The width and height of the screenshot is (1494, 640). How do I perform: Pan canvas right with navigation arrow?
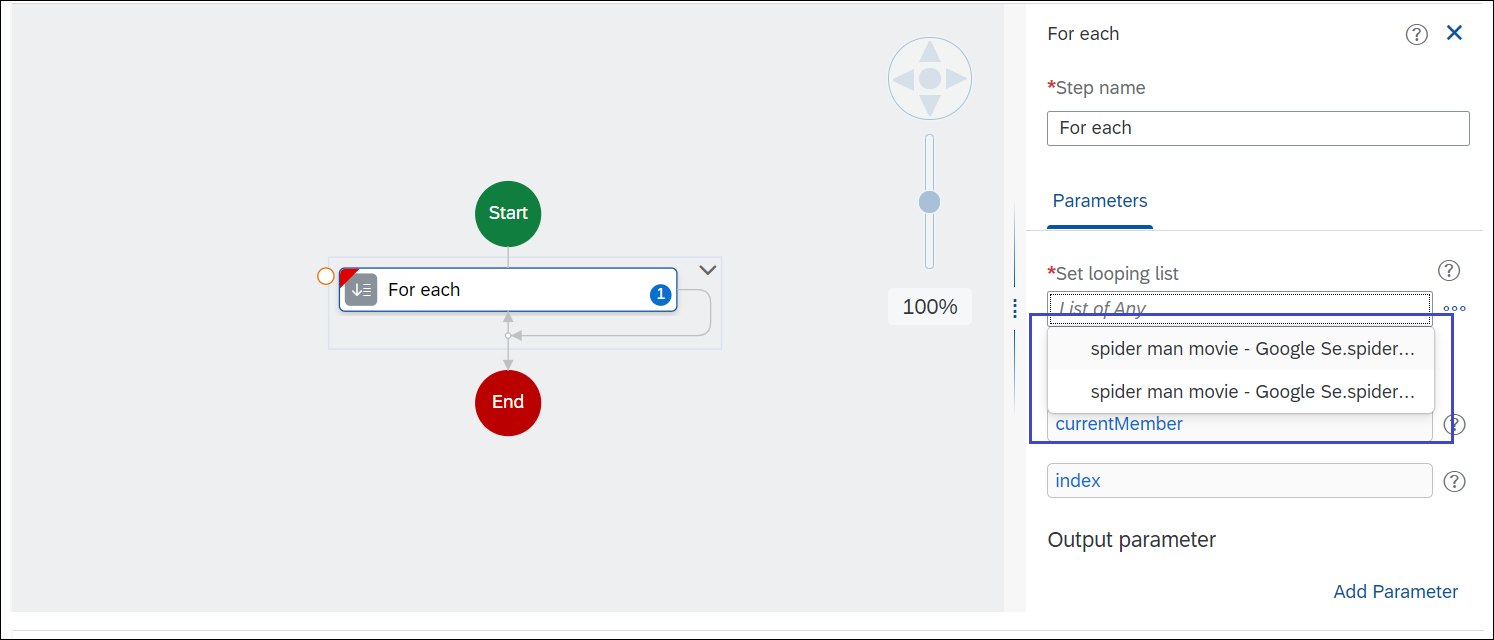pyautogui.click(x=956, y=78)
